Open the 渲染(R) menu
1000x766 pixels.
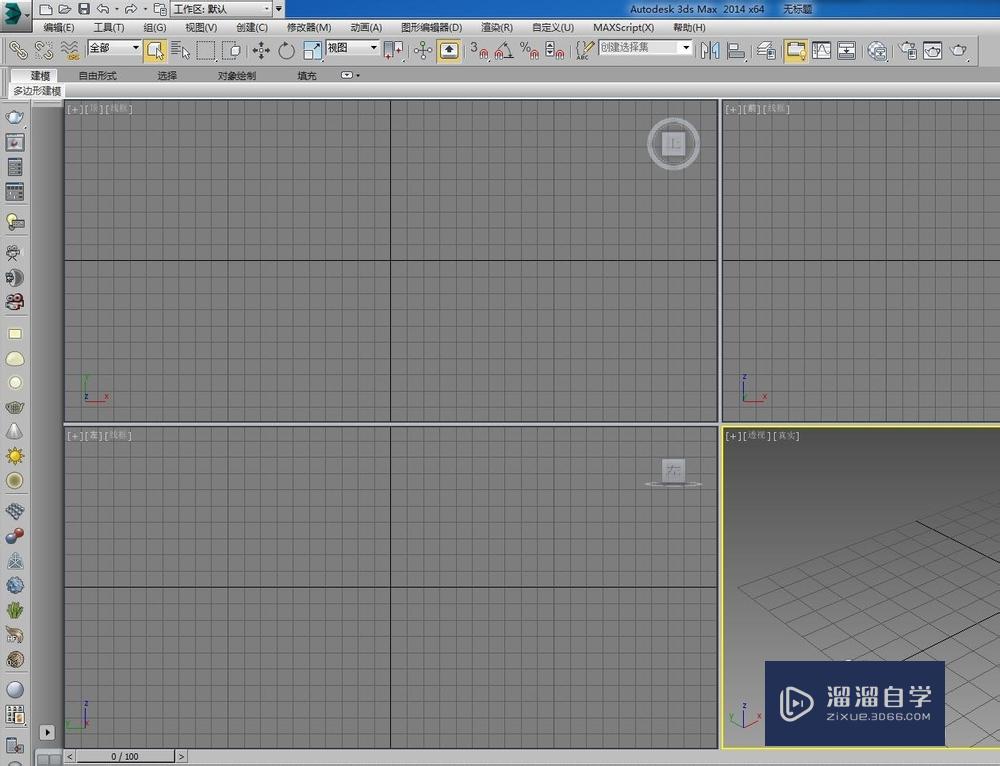(496, 27)
